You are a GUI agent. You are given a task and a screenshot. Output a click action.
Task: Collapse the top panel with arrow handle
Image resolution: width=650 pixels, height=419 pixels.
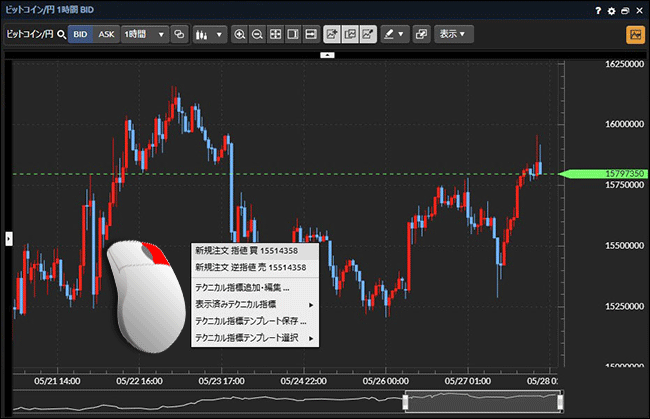coord(325,56)
